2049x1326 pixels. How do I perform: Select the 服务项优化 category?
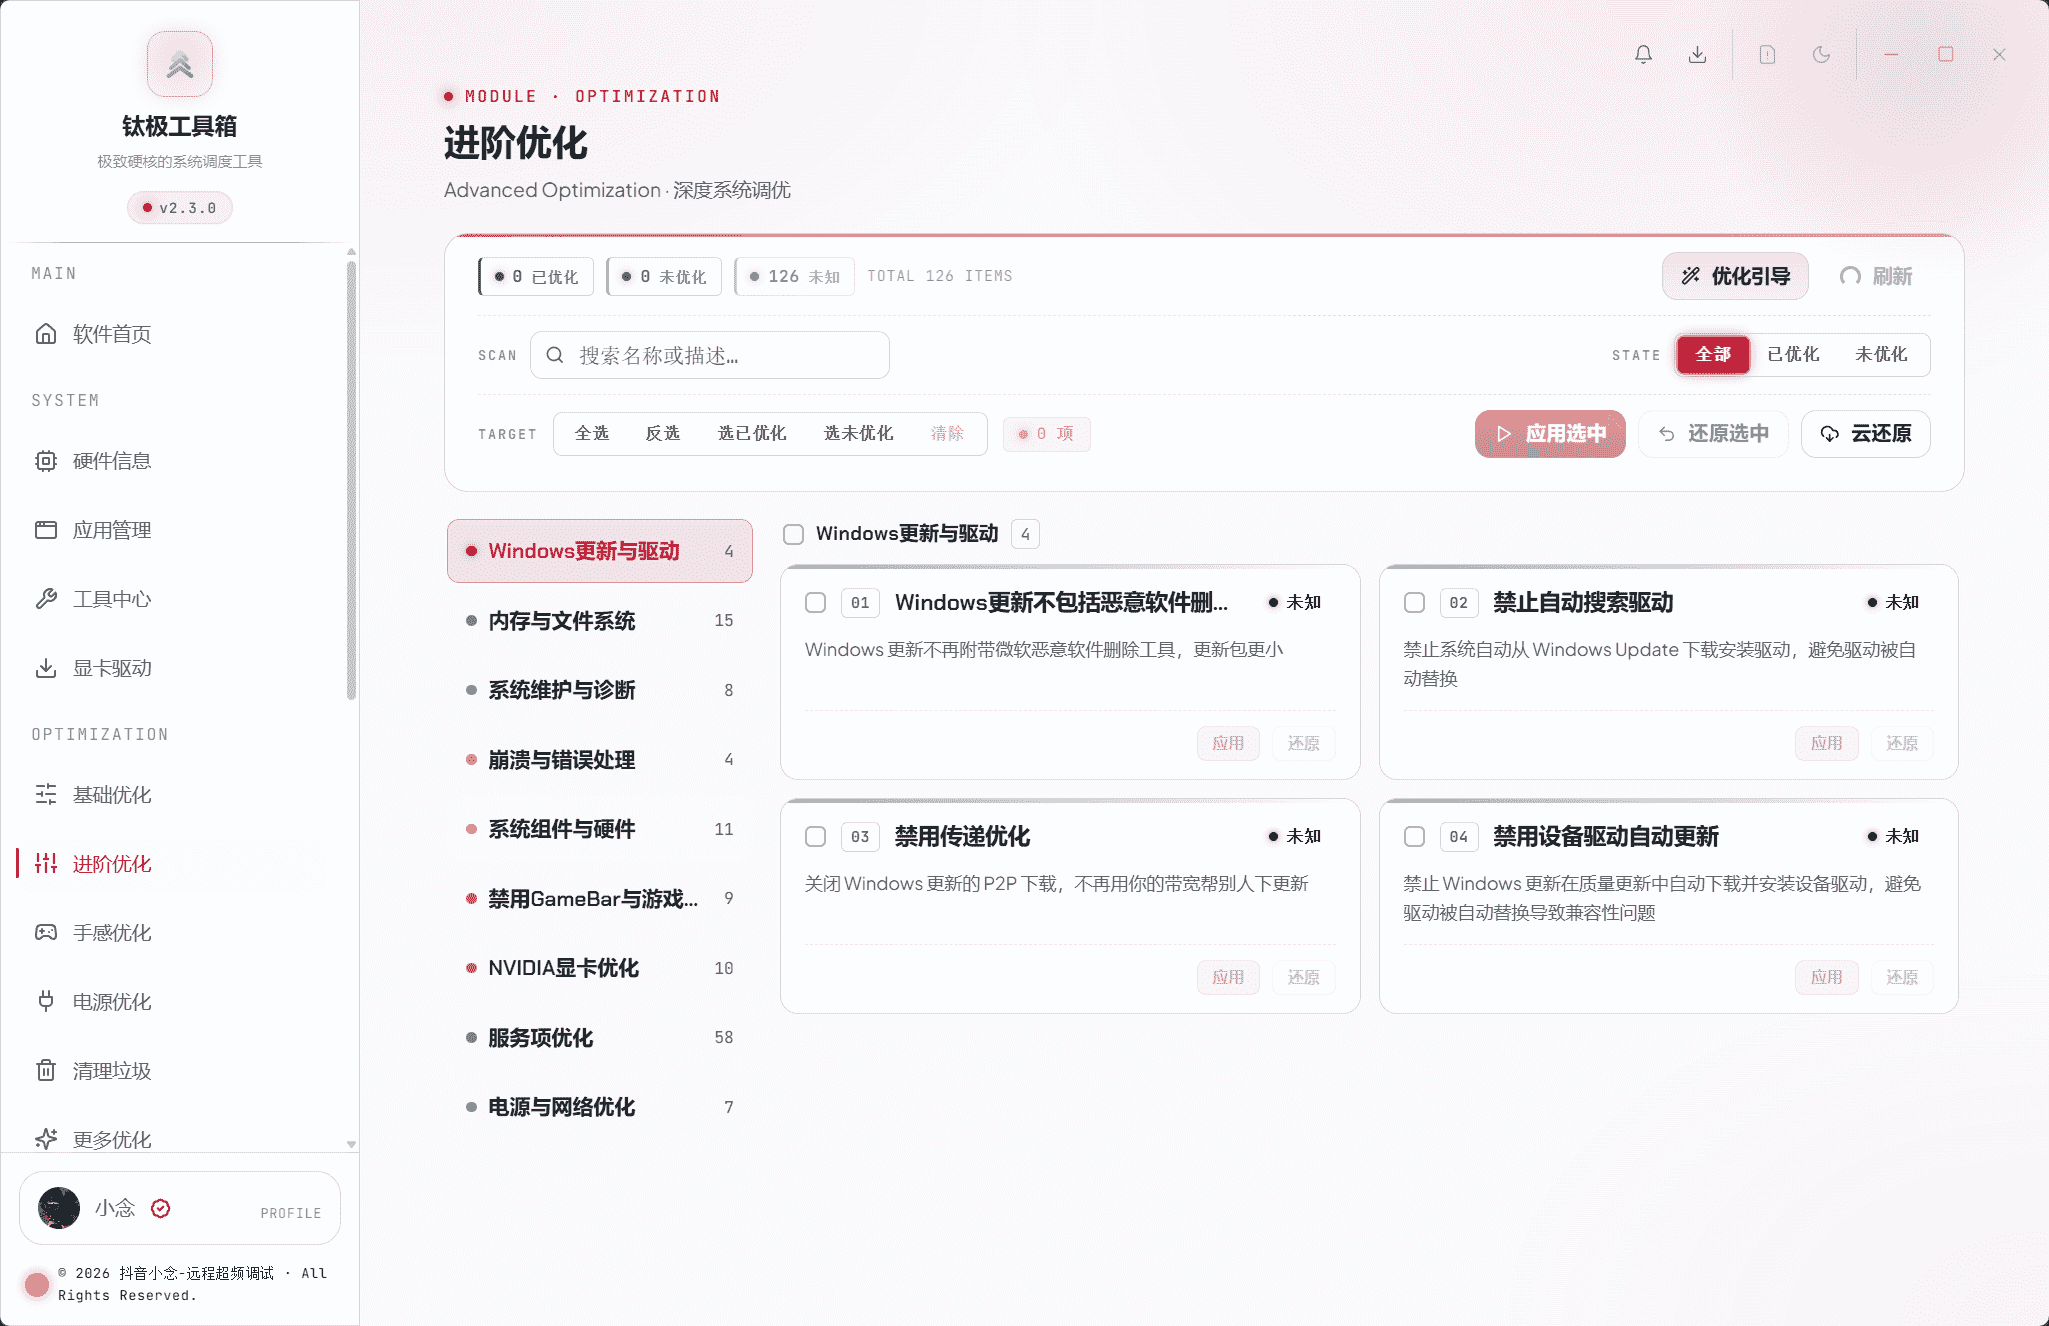(x=599, y=1038)
